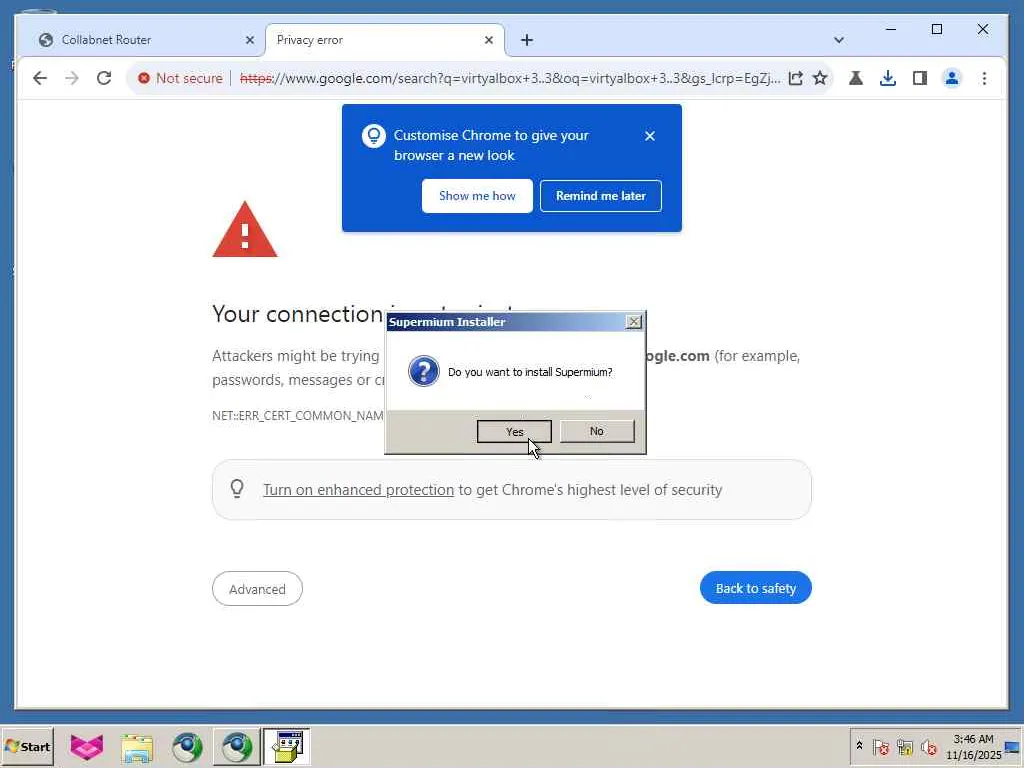Screen dimensions: 1024x768
Task: Click the muted volume tray icon
Action: pos(928,747)
